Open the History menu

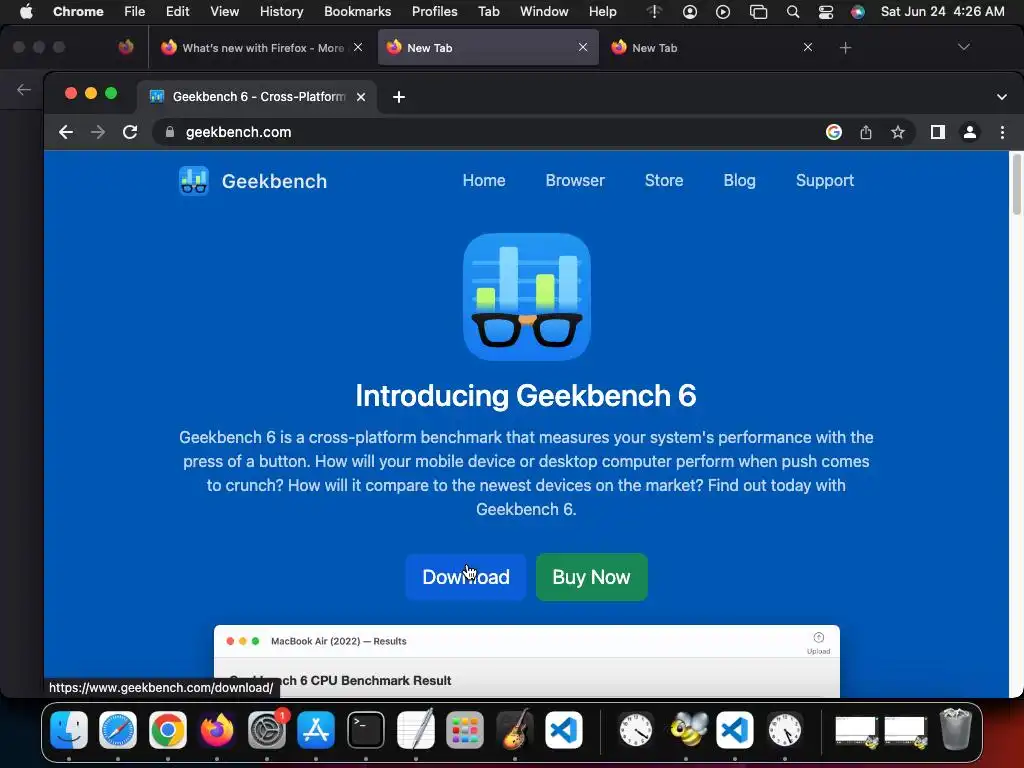point(281,12)
